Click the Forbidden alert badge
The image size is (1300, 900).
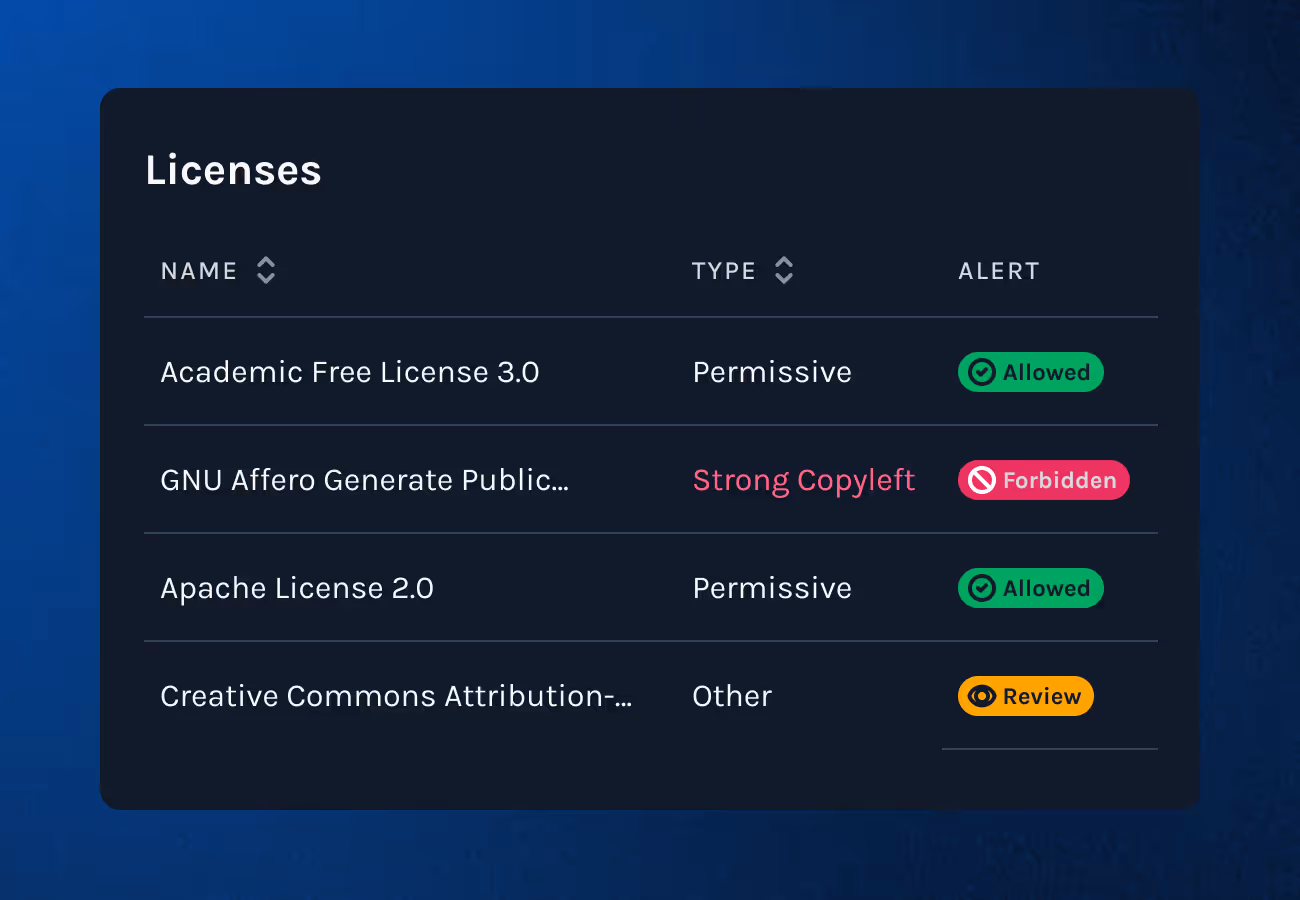[x=1044, y=480]
